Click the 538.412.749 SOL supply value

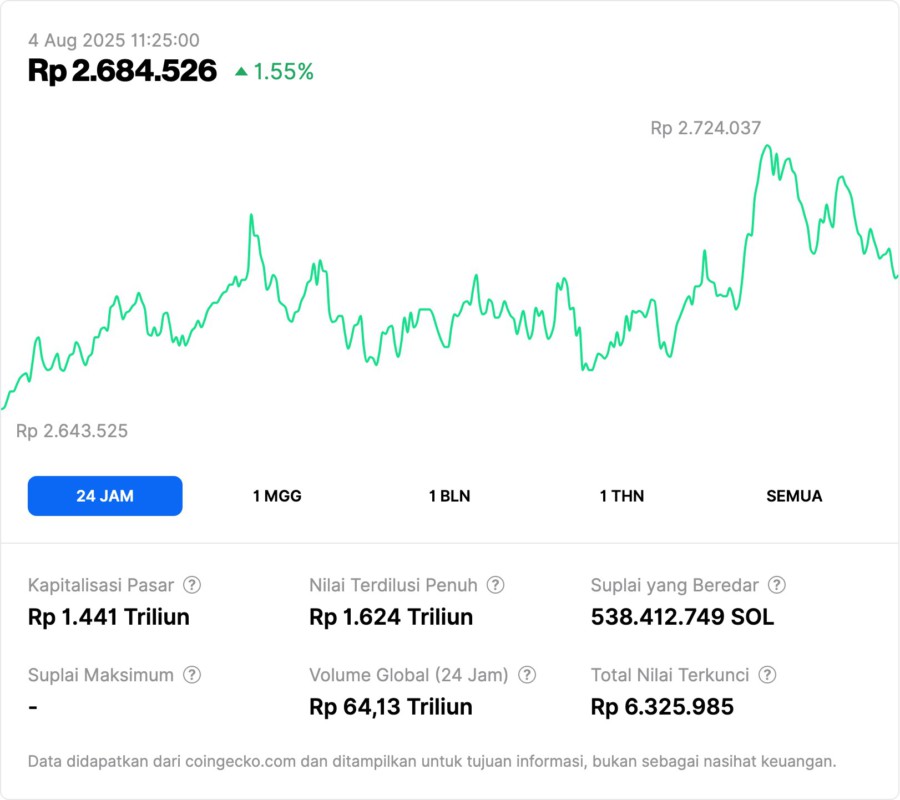(x=682, y=617)
